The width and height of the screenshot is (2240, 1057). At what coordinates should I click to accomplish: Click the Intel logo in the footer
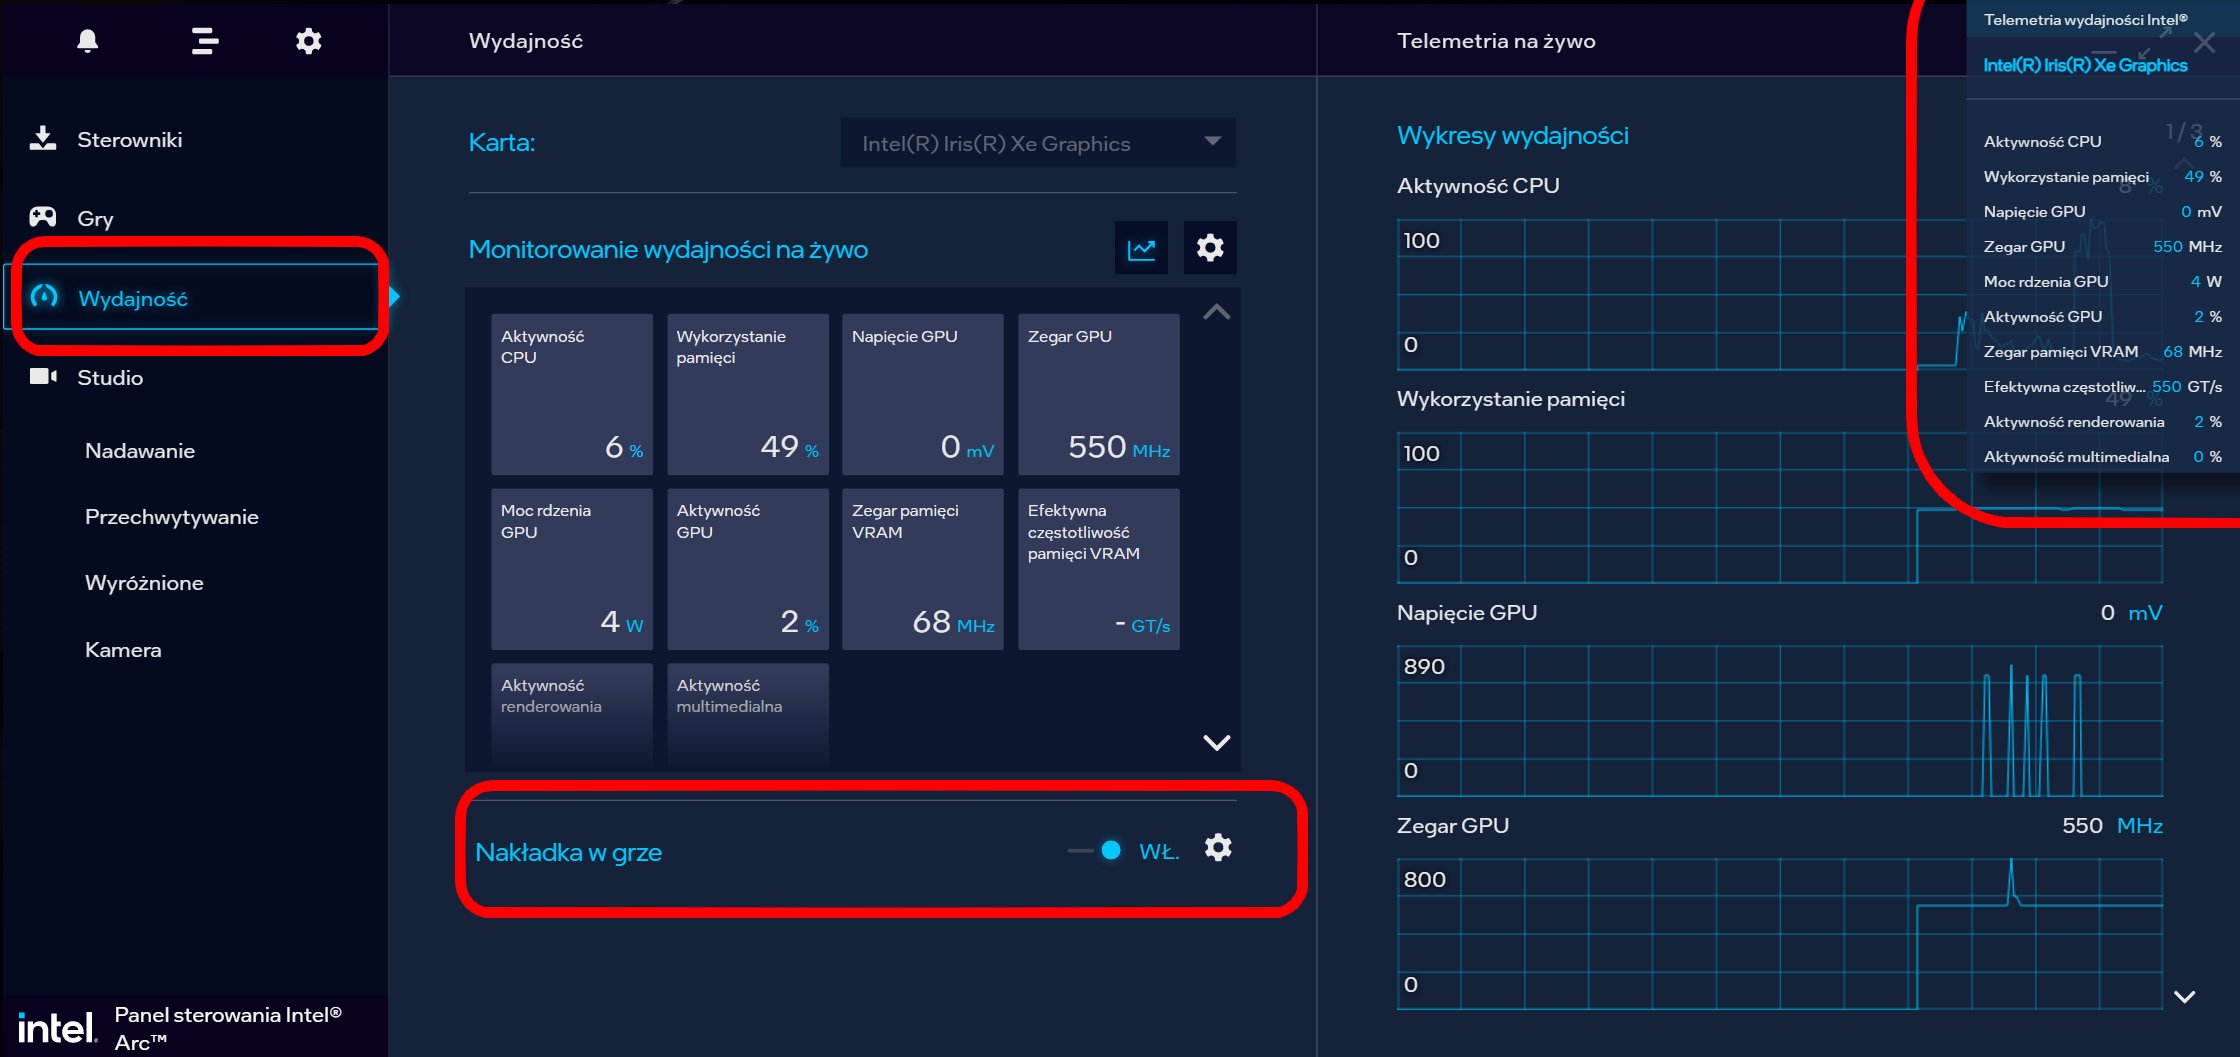click(56, 1027)
